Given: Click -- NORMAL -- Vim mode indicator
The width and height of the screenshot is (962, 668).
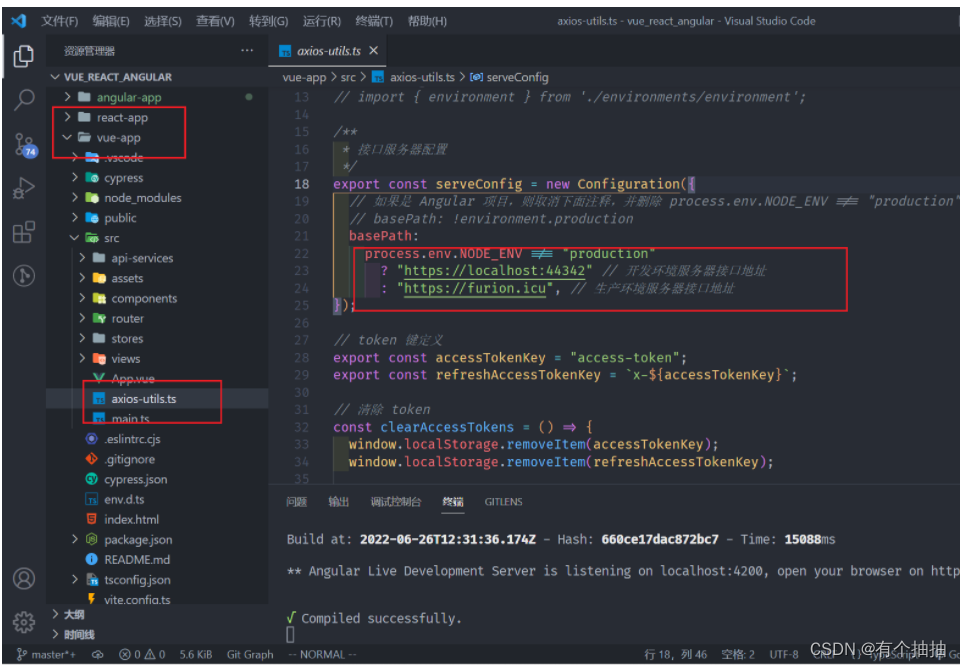Looking at the screenshot, I should coord(322,654).
